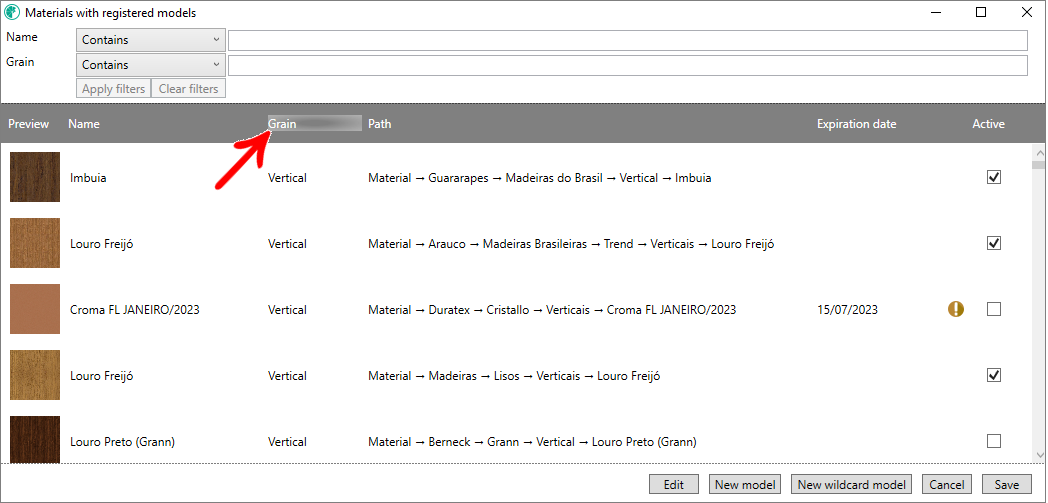
Task: Sort by the Path column header
Action: coord(380,124)
